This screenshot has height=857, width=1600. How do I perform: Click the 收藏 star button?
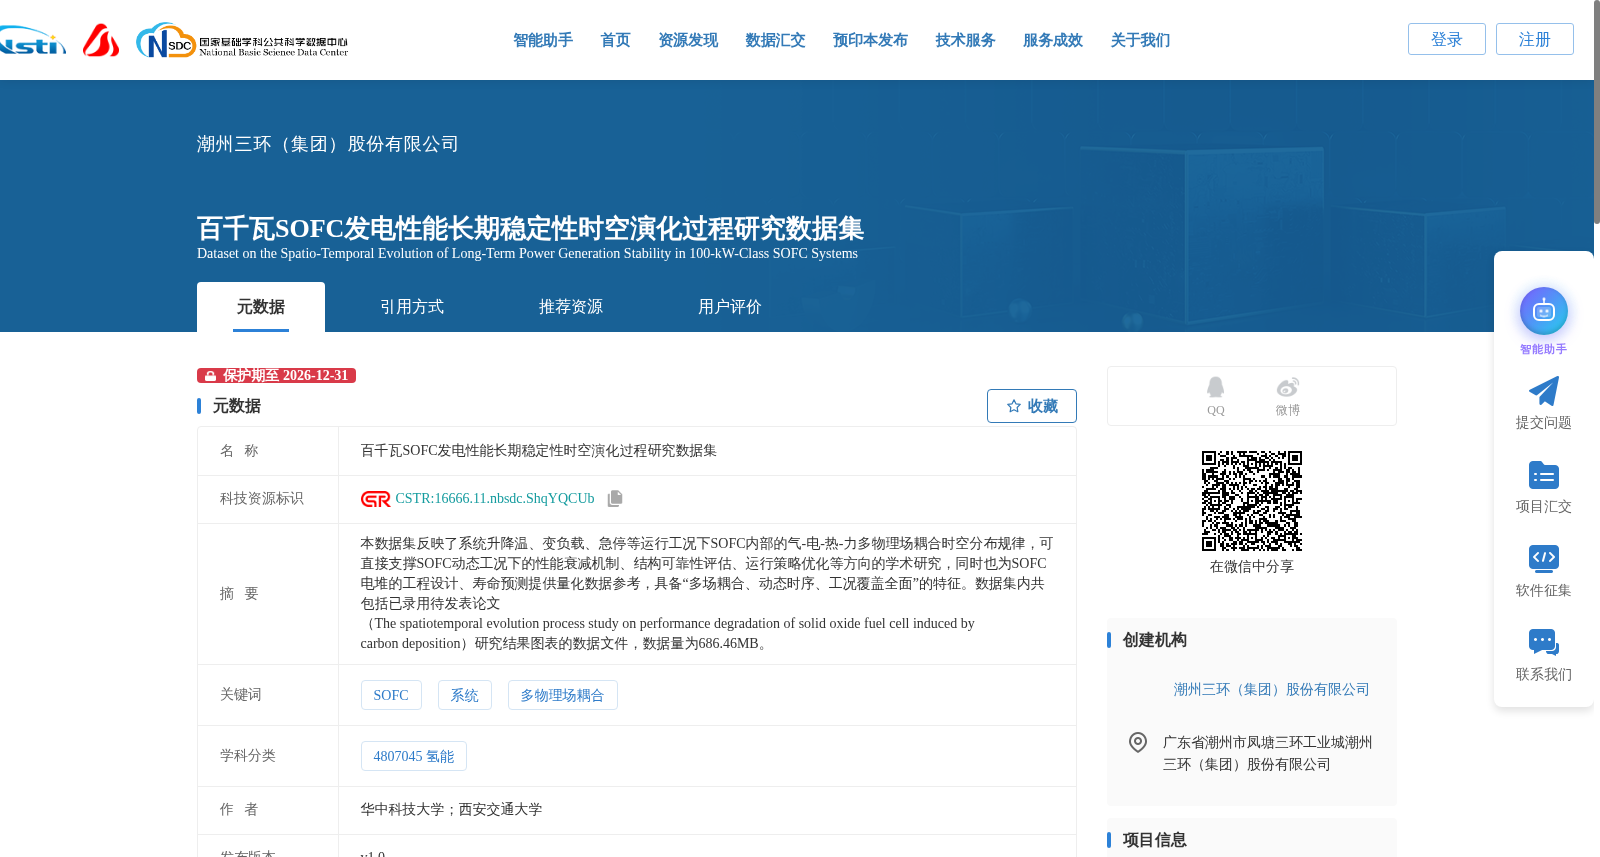1031,406
